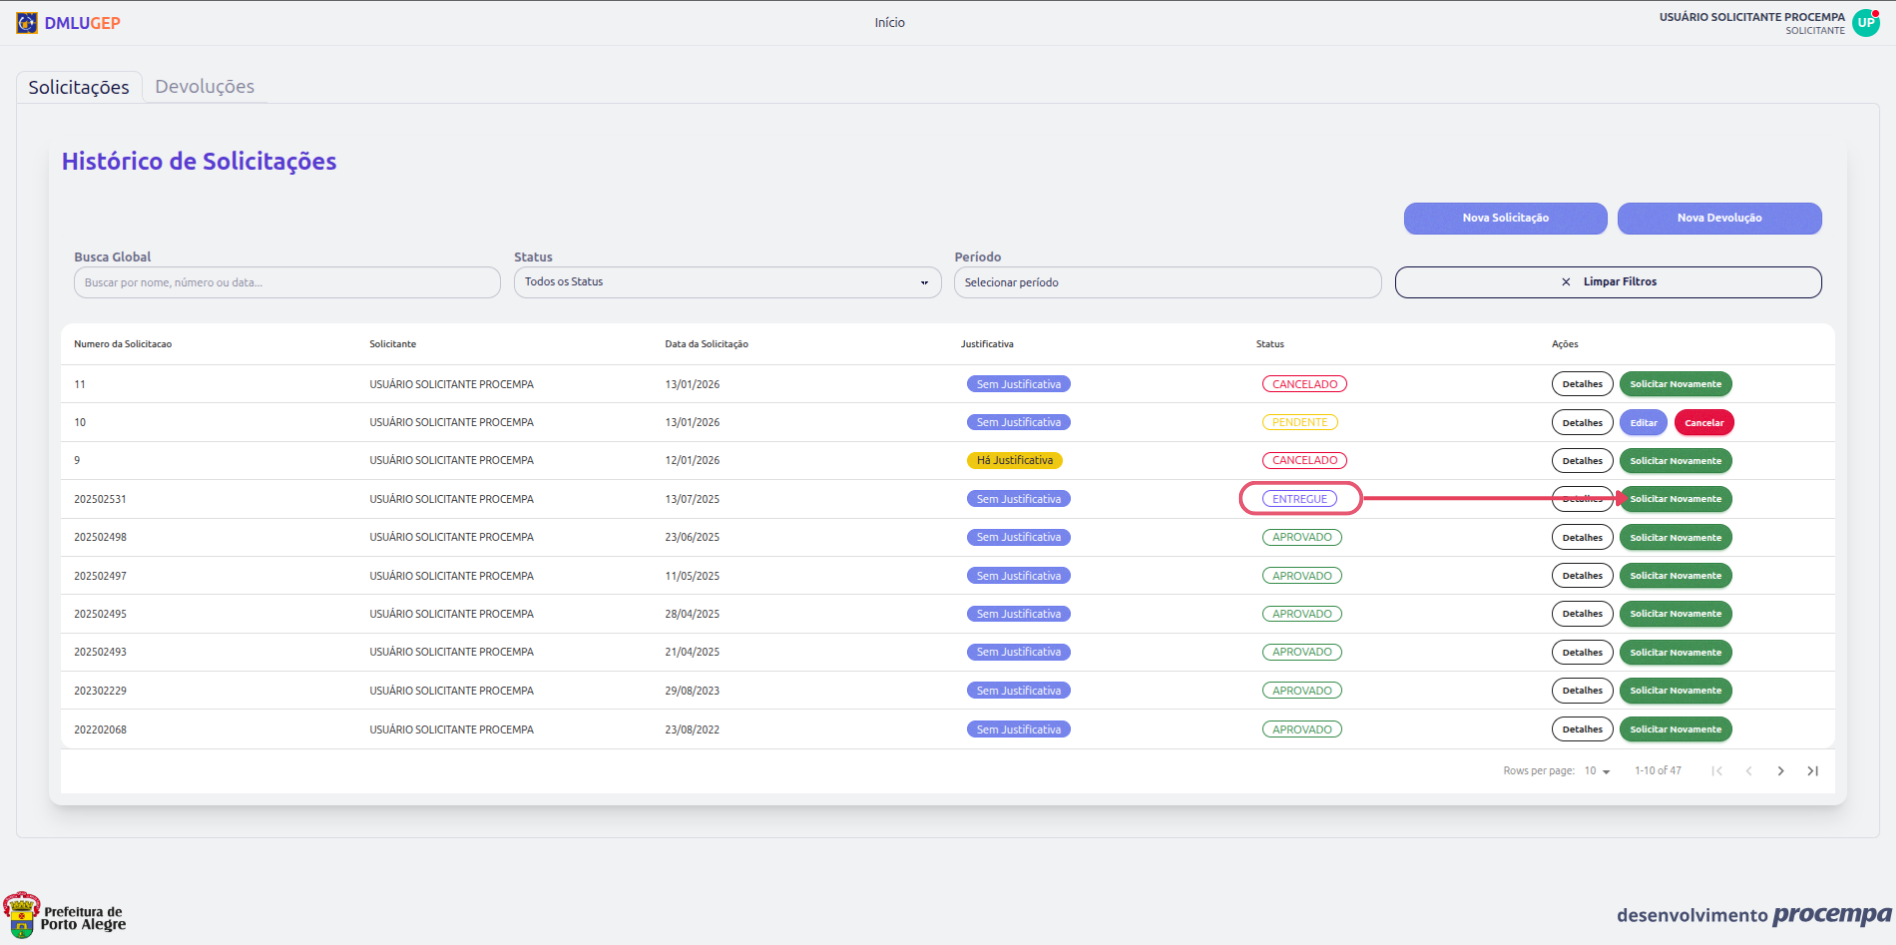
Task: Click the first page arrow
Action: (x=1717, y=771)
